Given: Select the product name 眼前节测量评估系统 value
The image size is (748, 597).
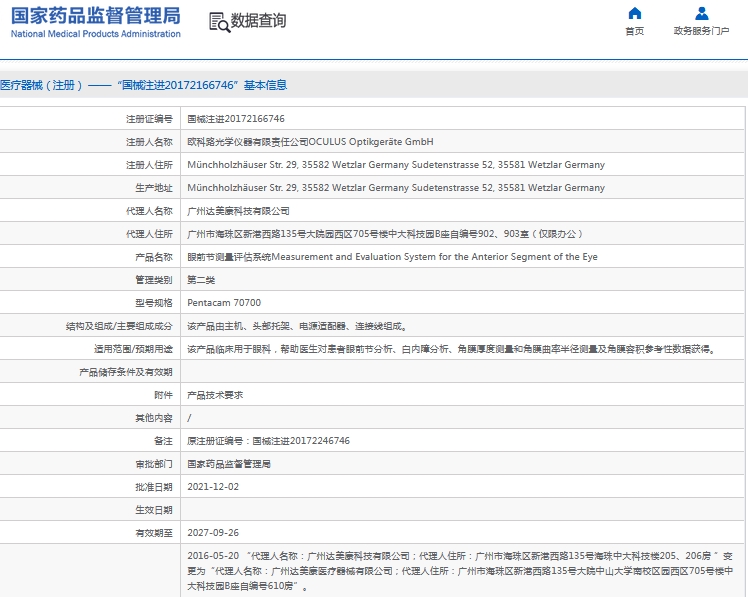Looking at the screenshot, I should [x=392, y=257].
